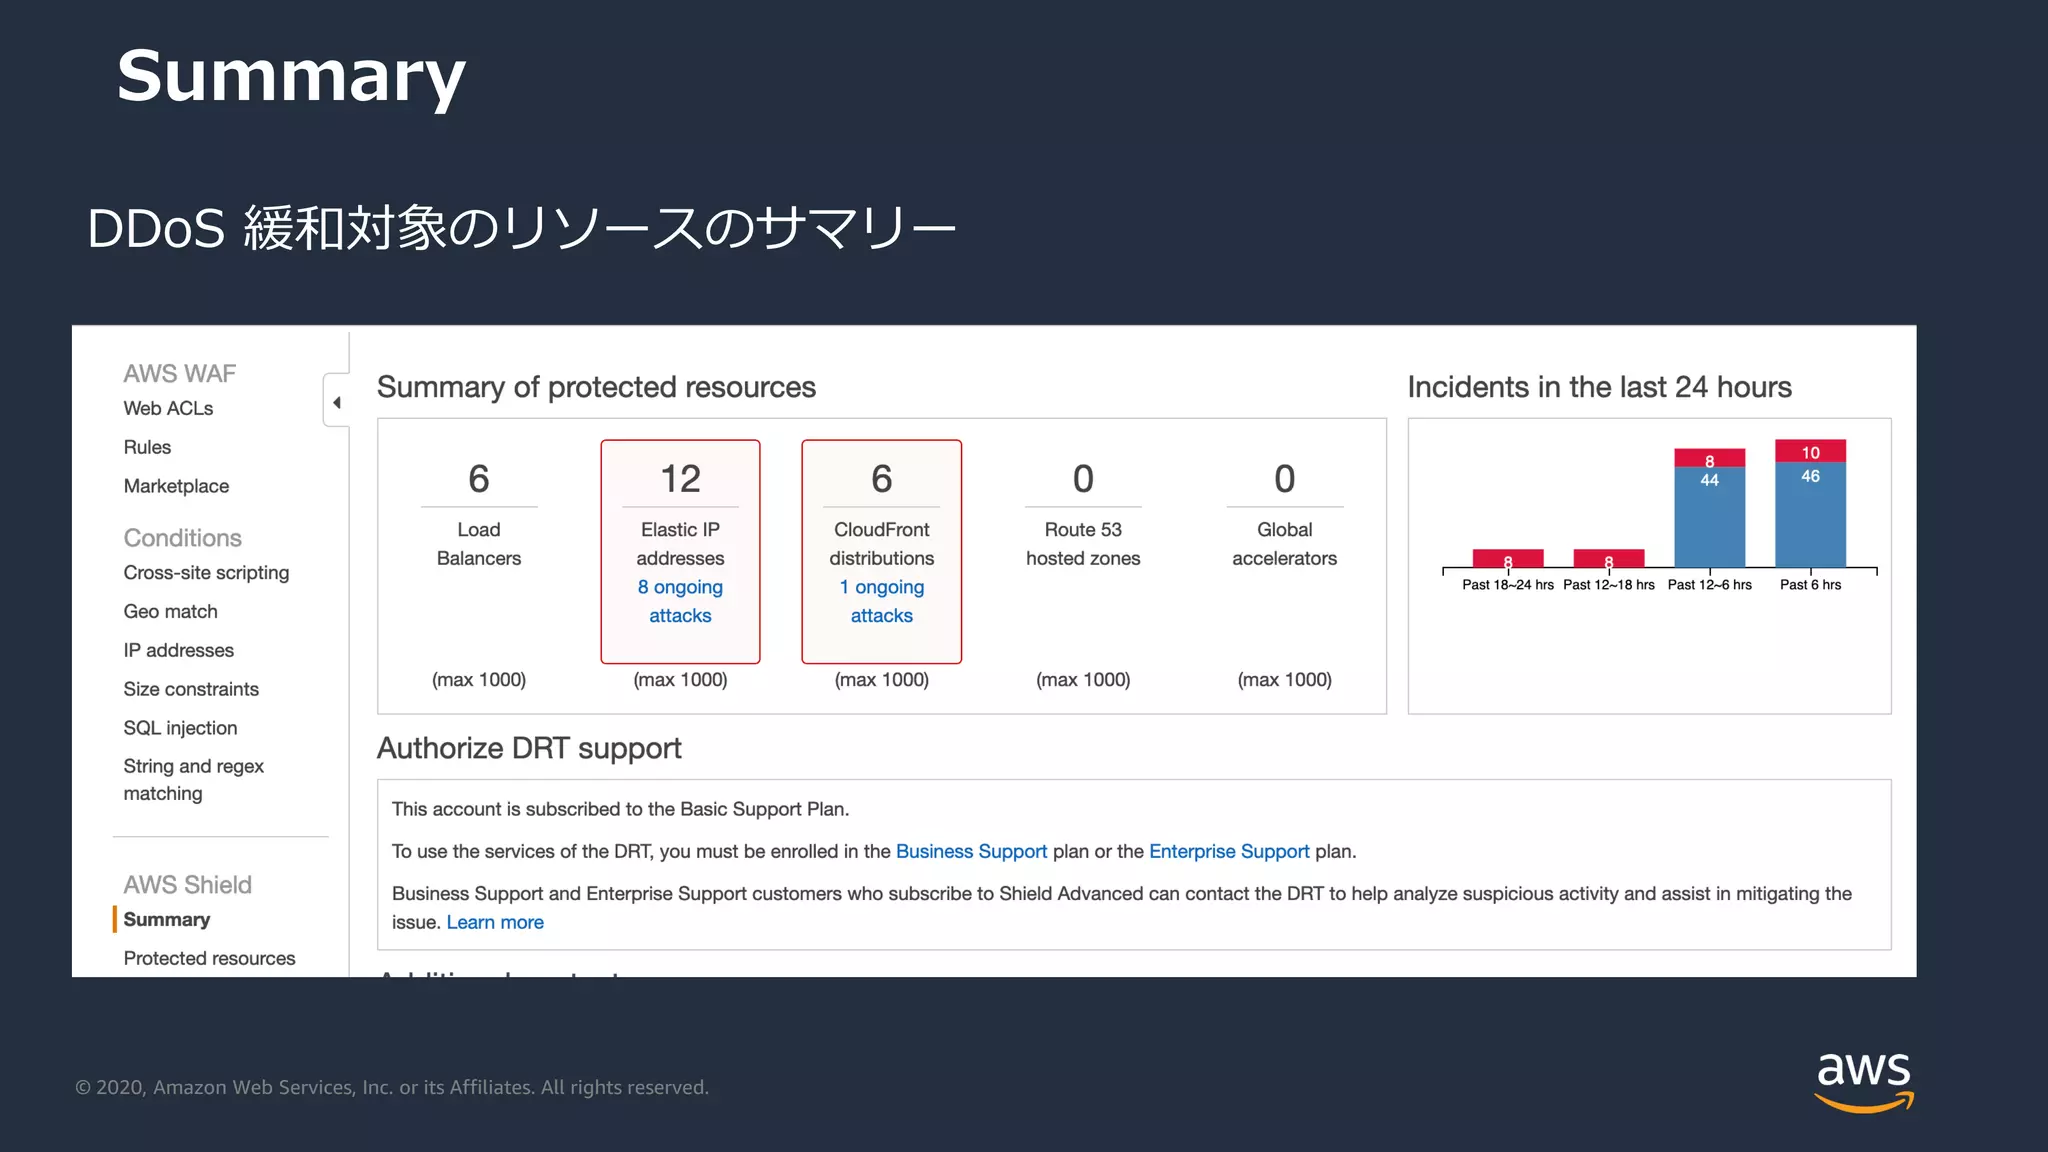2048x1152 pixels.
Task: Click the Past 12~18 hrs red bar
Action: (1609, 558)
